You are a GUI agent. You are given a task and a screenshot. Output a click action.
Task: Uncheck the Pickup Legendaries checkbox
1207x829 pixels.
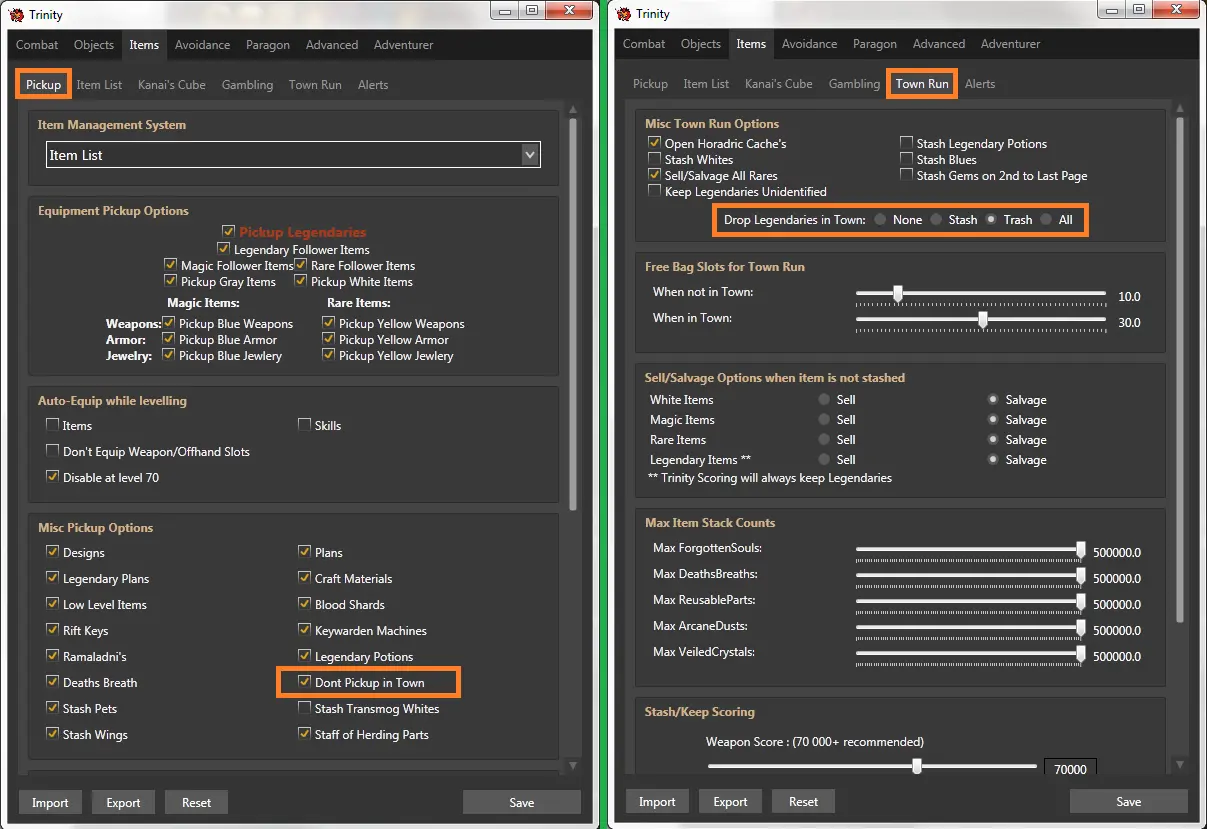coord(229,232)
